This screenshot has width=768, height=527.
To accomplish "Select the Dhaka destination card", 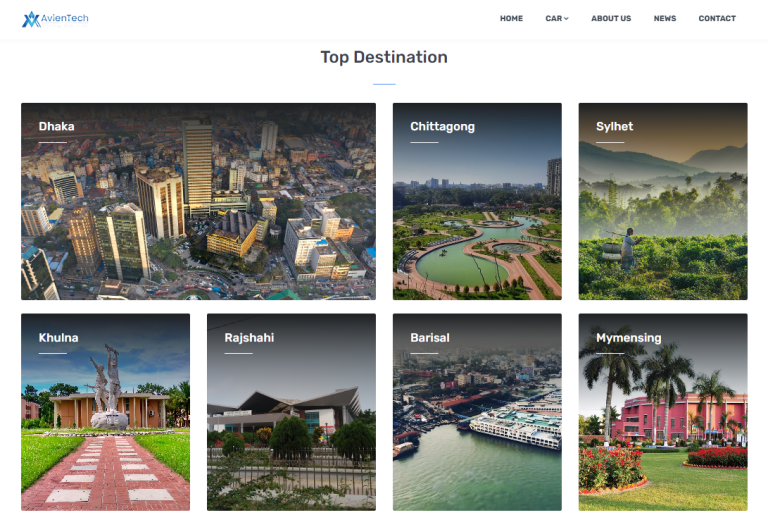I will (198, 201).
